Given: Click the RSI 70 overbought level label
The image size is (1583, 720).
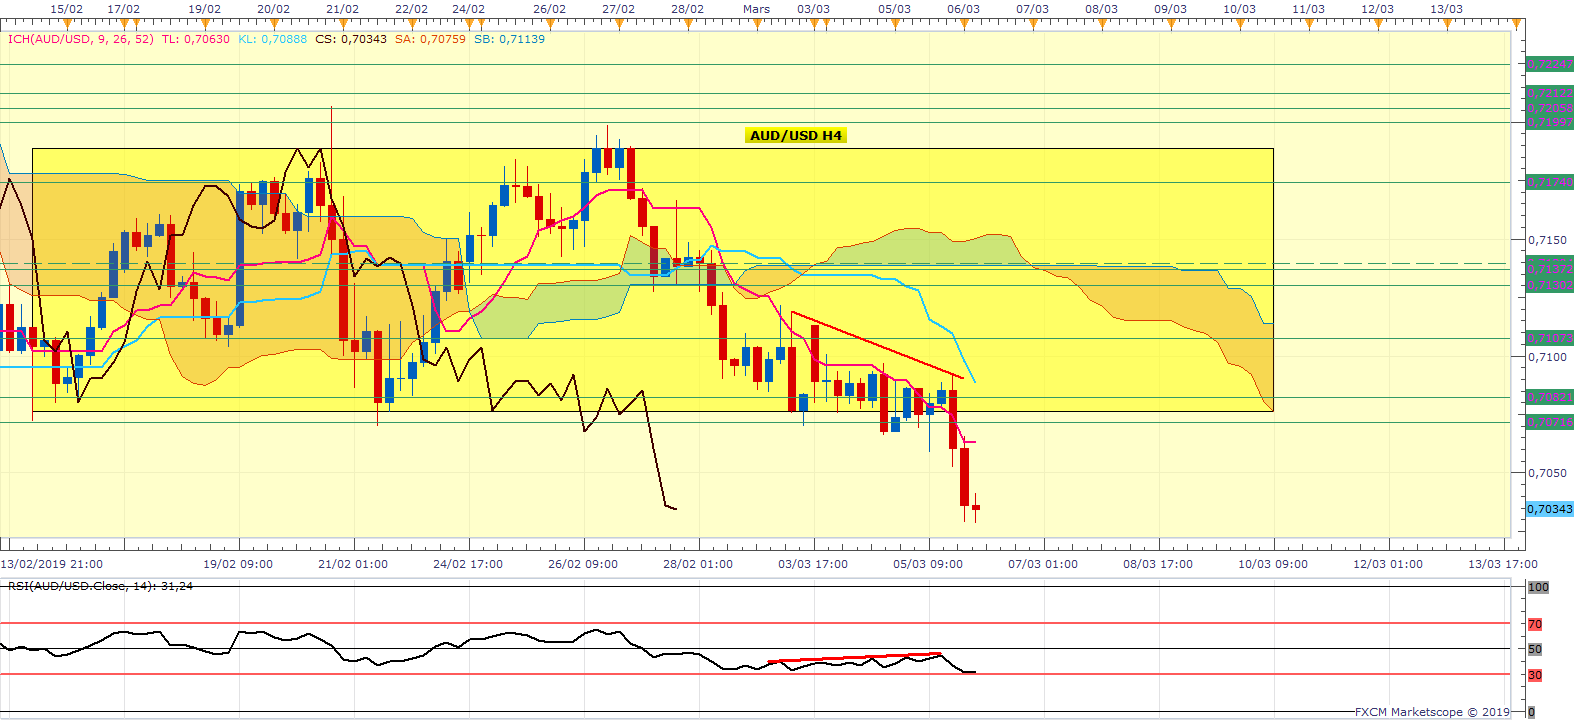Looking at the screenshot, I should click(1535, 624).
